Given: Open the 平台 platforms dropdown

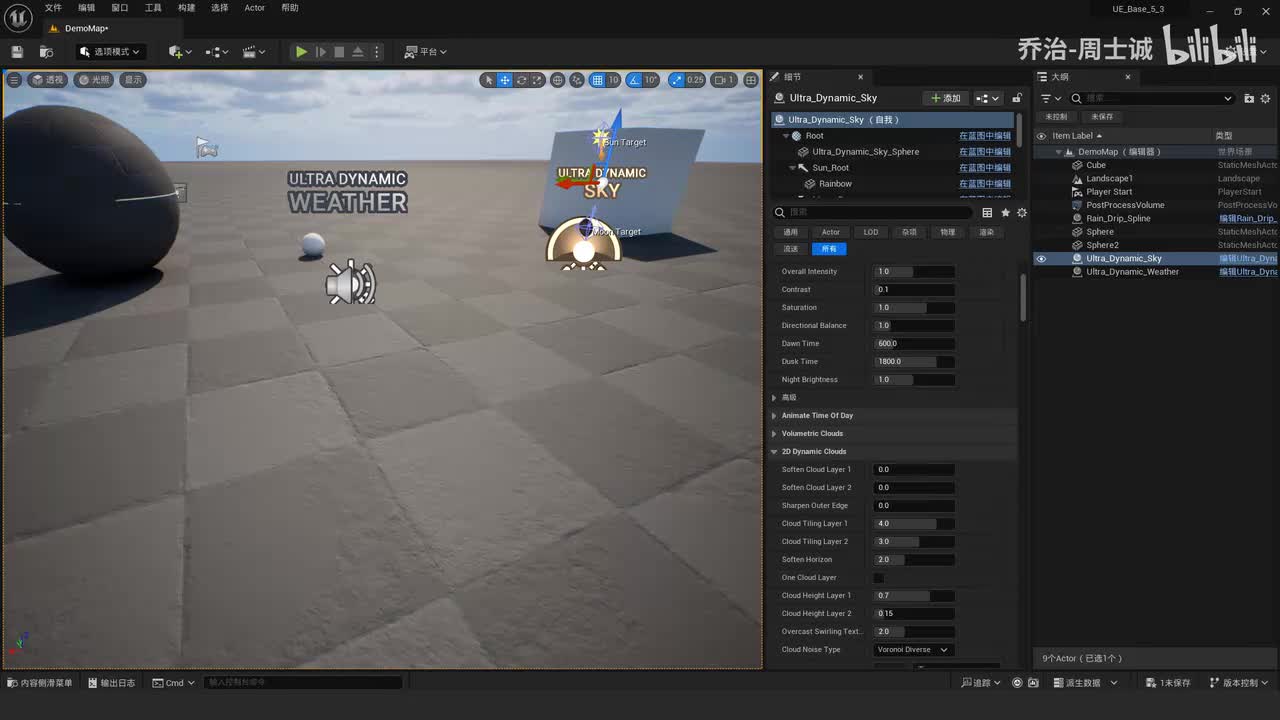Looking at the screenshot, I should click(x=426, y=52).
